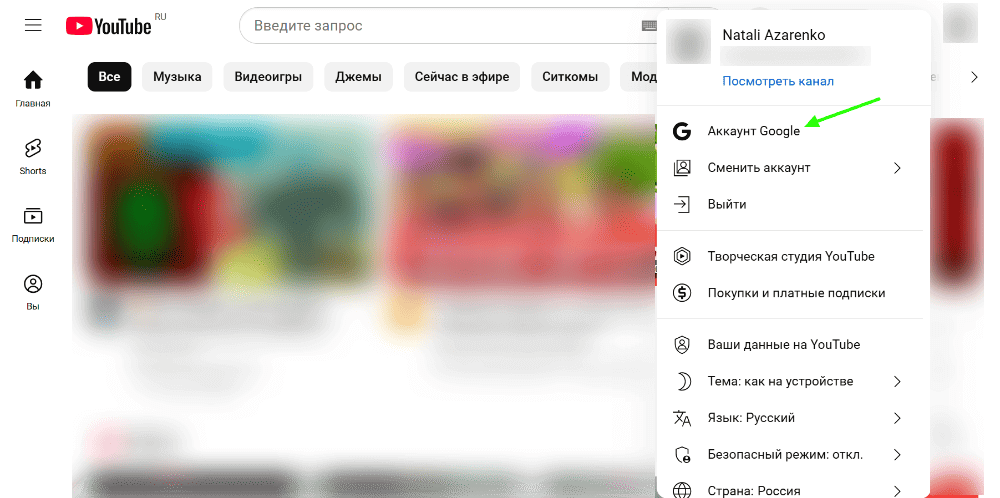
Task: Open the on-screen keyboard icon in search
Action: [x=649, y=26]
